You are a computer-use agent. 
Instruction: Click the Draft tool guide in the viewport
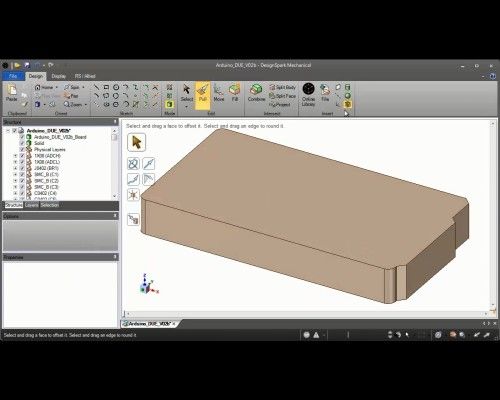tap(149, 179)
